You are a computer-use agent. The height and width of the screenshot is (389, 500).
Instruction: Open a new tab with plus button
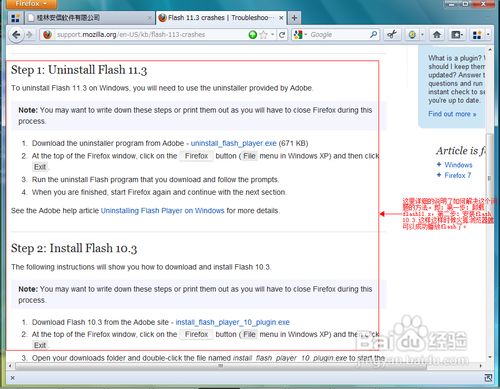(294, 18)
